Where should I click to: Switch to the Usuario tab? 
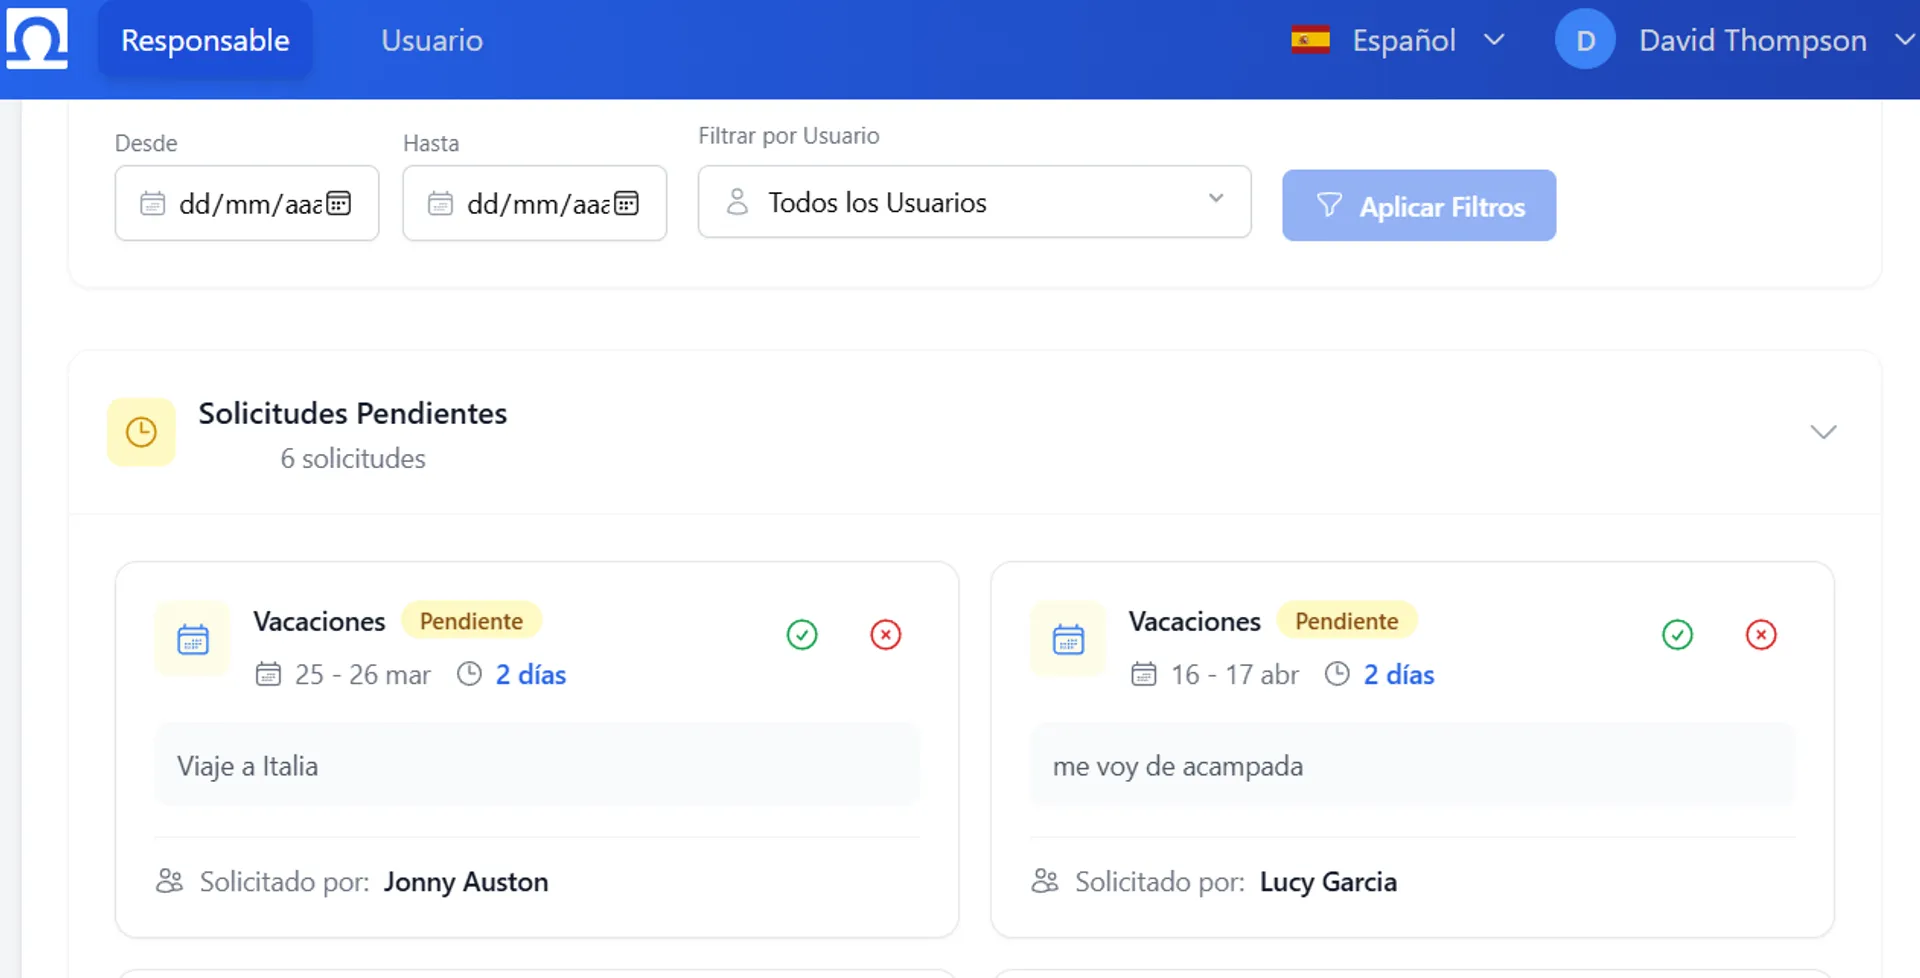click(x=432, y=40)
